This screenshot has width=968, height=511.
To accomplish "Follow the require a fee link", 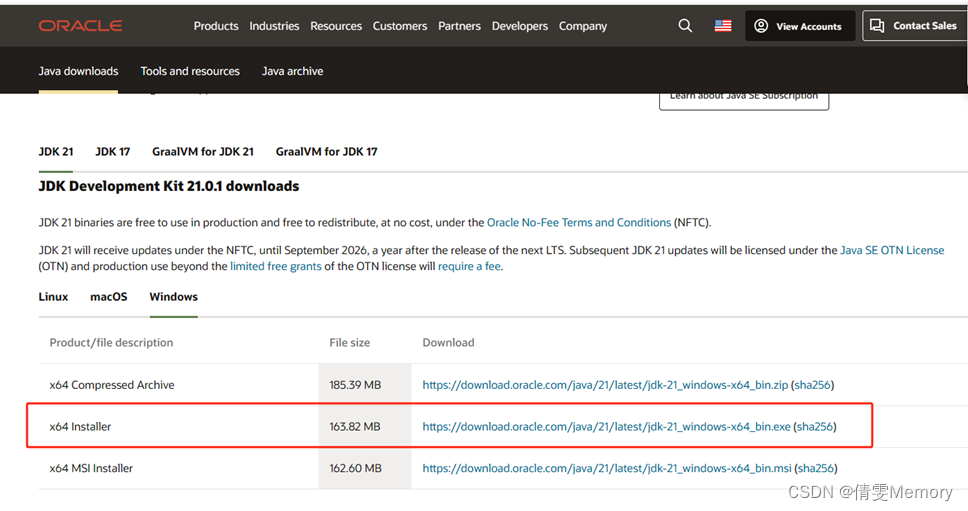I will click(x=469, y=267).
